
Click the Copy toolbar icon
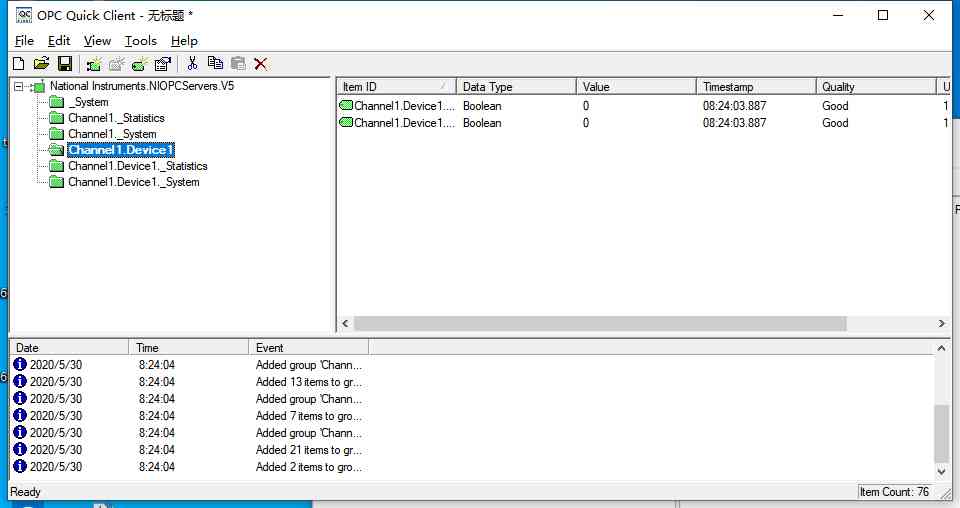click(x=215, y=63)
